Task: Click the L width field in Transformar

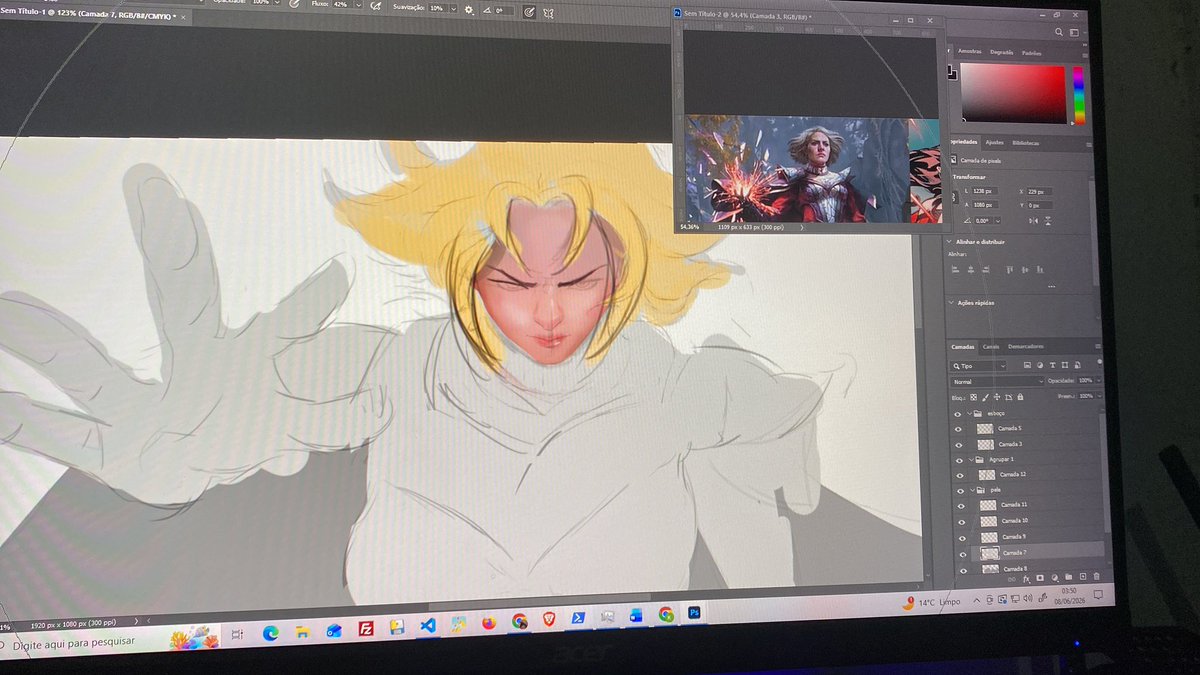Action: pyautogui.click(x=985, y=191)
